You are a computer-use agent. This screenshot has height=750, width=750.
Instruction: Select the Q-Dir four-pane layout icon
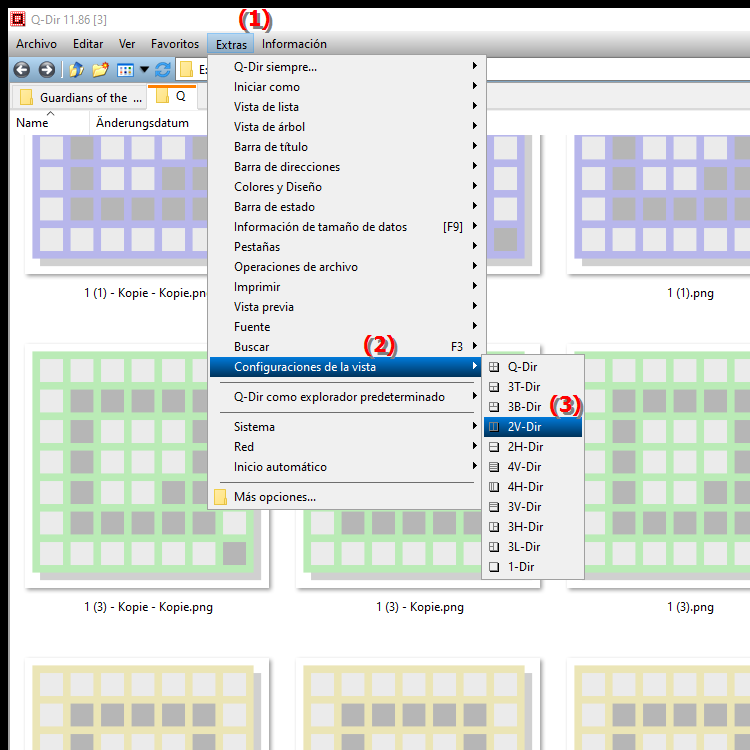pyautogui.click(x=494, y=367)
